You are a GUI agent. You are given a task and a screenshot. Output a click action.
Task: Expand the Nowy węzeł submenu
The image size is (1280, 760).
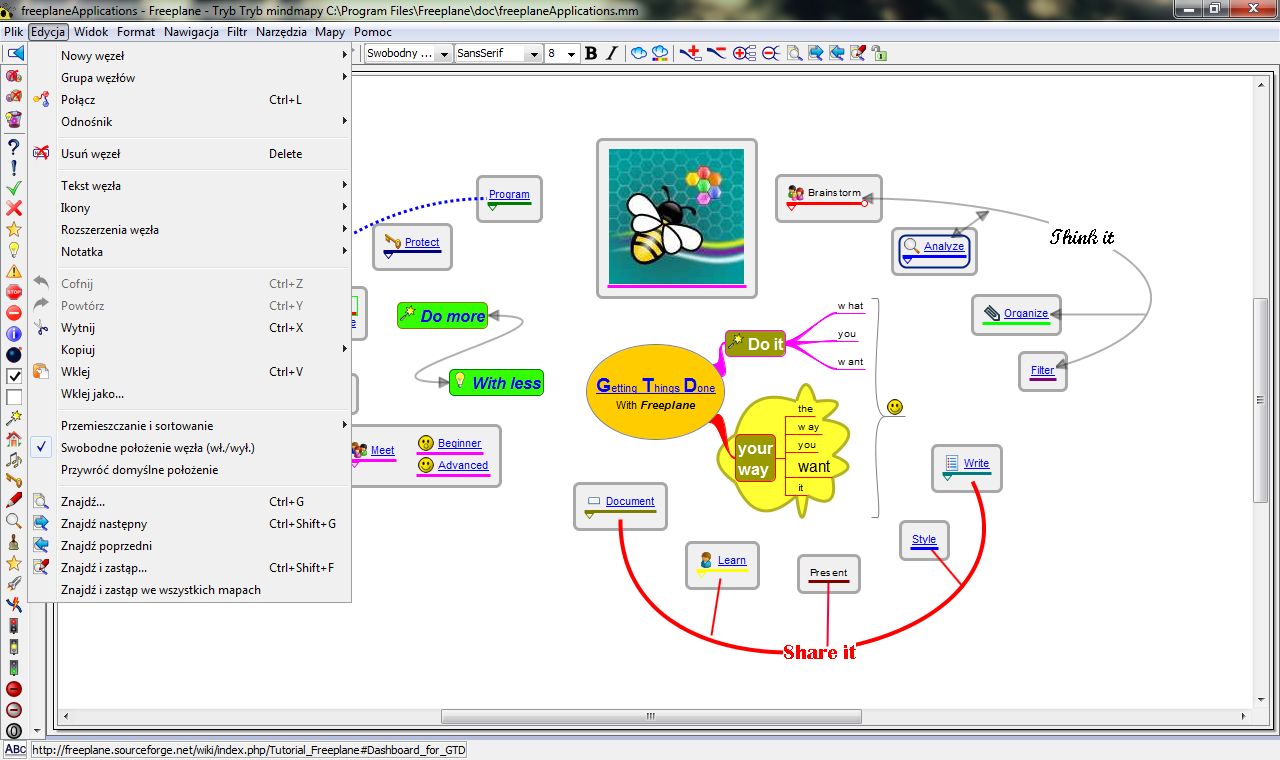(190, 56)
